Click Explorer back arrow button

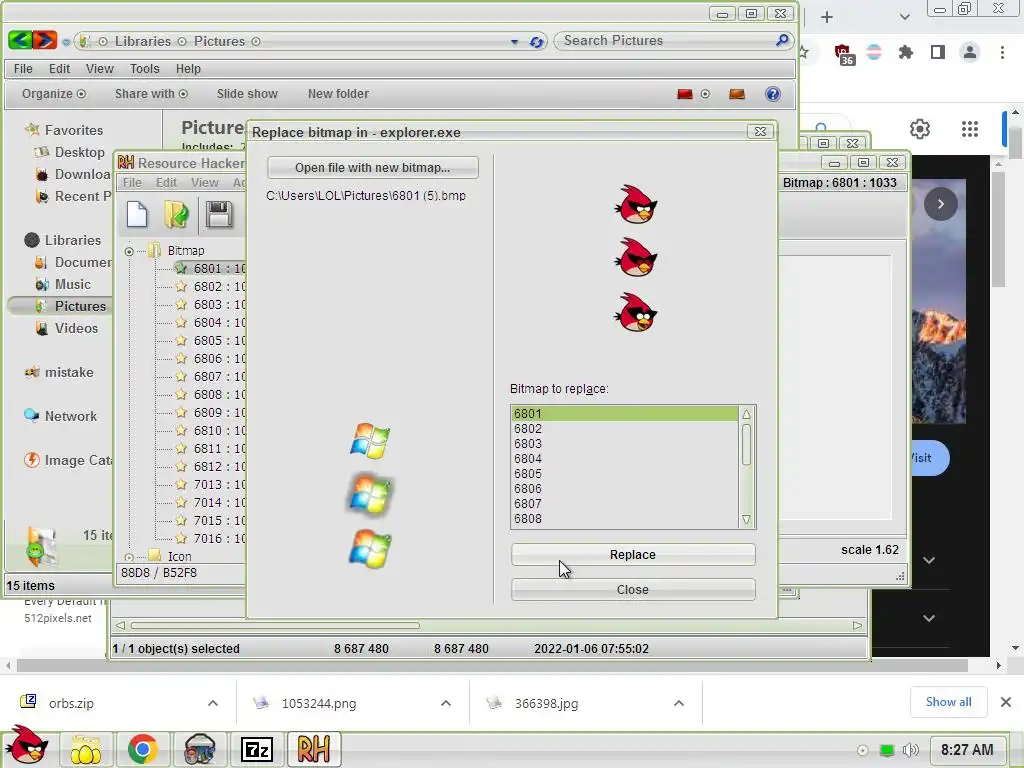pos(20,40)
